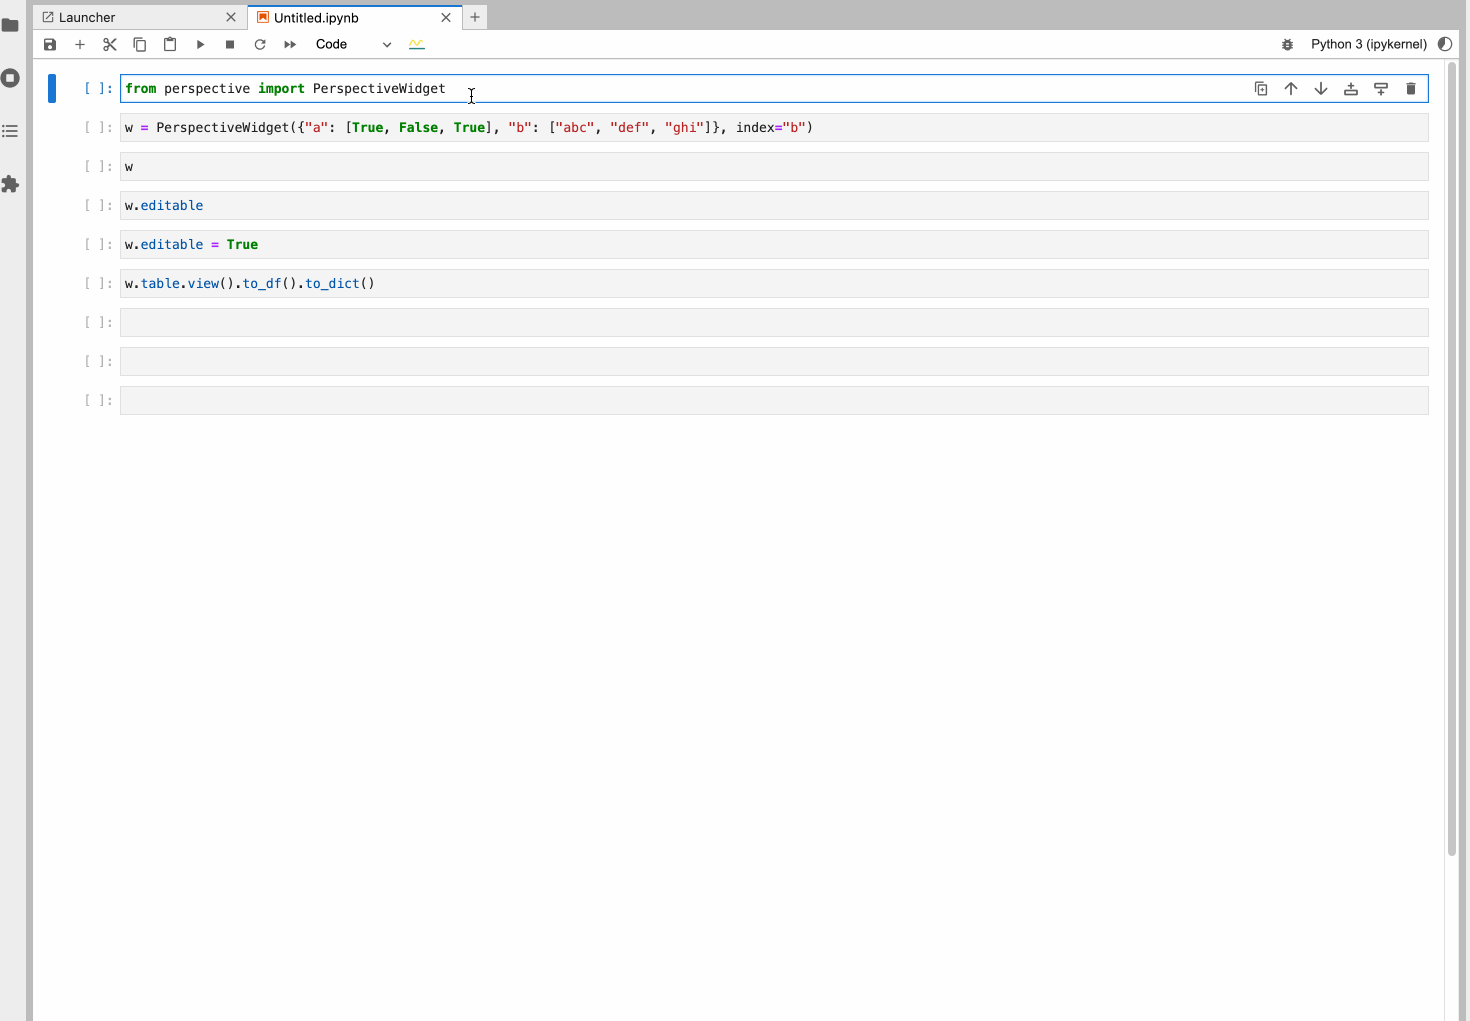Viewport: 1470px width, 1021px height.
Task: Enable the debugger bug icon
Action: (1288, 44)
